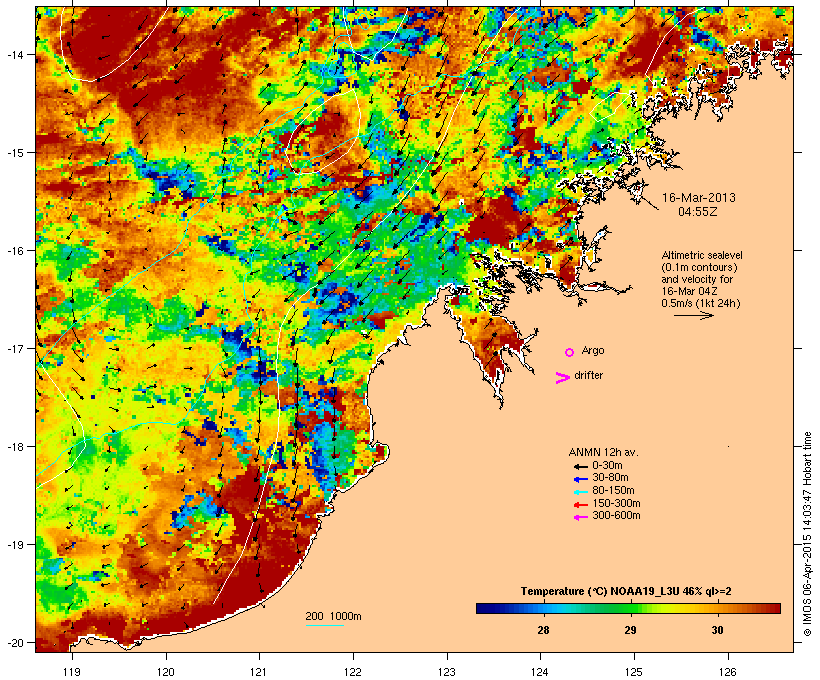This screenshot has height=680, width=820.
Task: Click the magenta 300-600m arrow in legend
Action: pos(580,517)
